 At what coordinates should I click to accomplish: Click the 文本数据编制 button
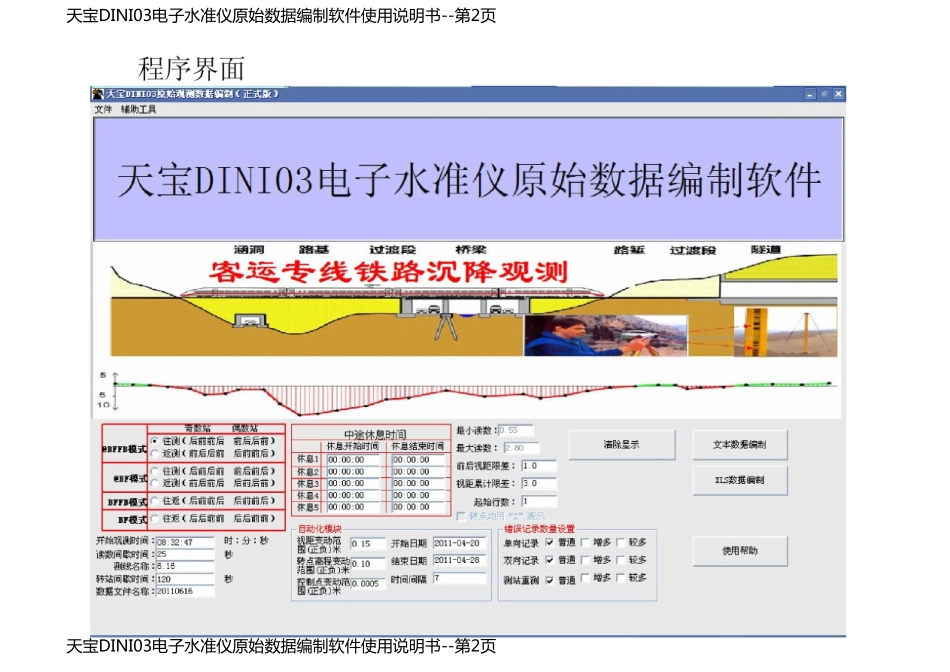(740, 445)
